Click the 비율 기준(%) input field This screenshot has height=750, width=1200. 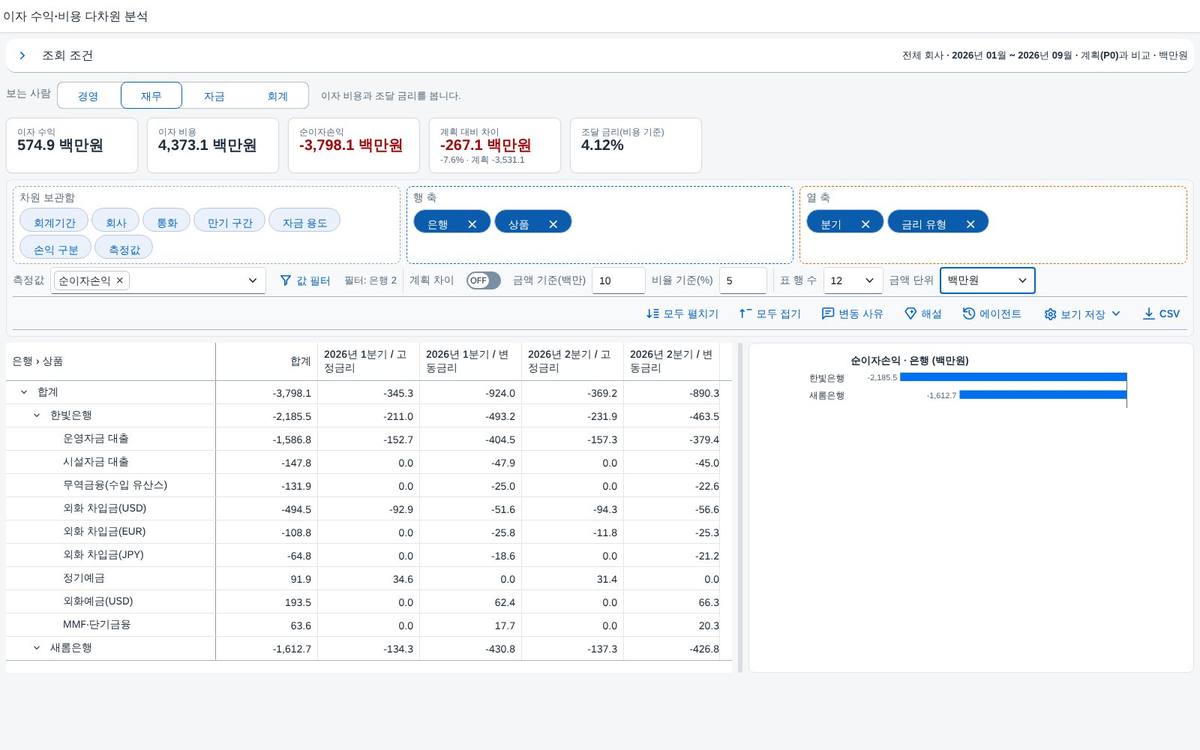coord(743,281)
